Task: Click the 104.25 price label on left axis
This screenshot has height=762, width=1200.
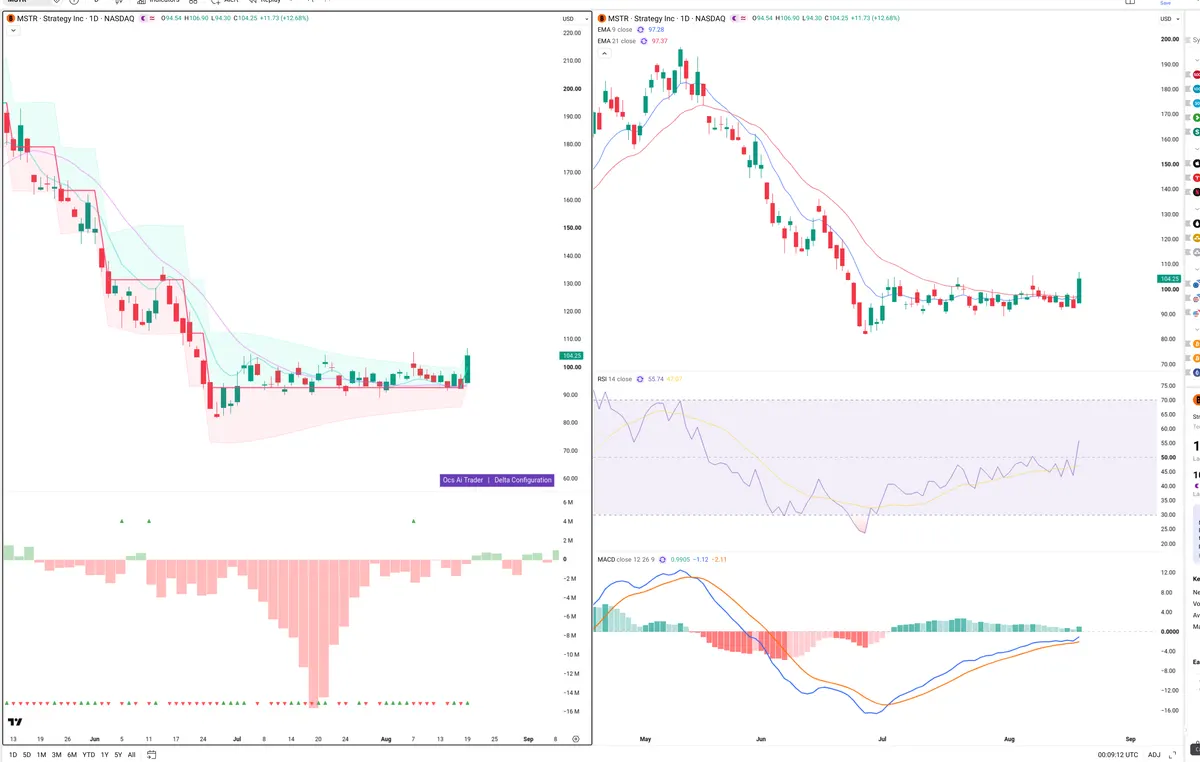Action: pyautogui.click(x=573, y=356)
